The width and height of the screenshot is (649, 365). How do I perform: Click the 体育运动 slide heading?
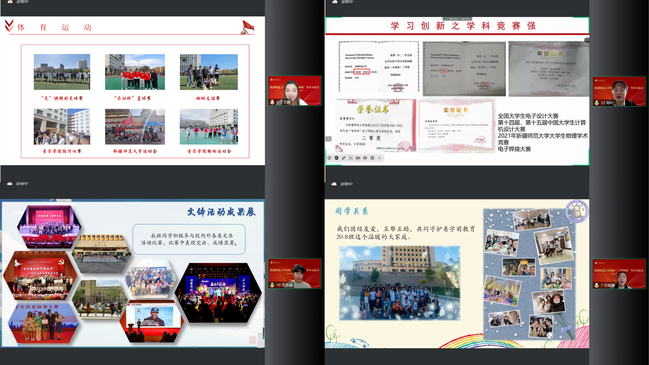[54, 27]
